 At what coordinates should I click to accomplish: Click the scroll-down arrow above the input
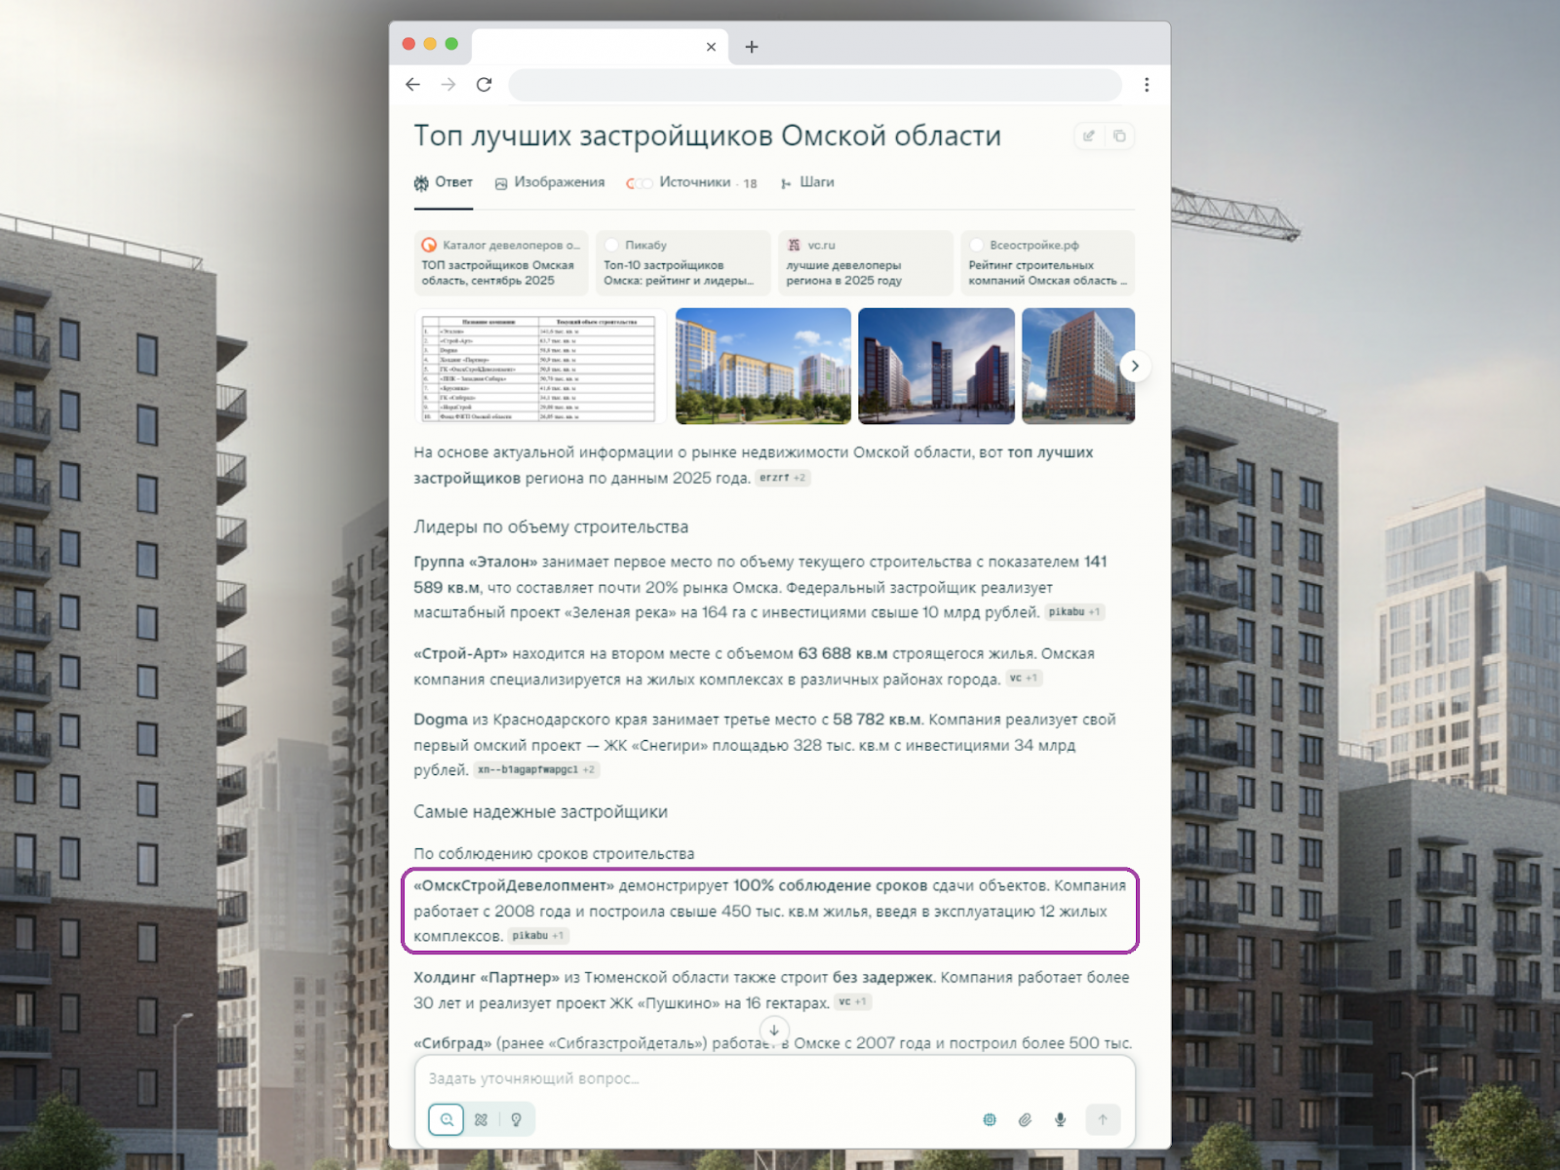pos(774,1030)
